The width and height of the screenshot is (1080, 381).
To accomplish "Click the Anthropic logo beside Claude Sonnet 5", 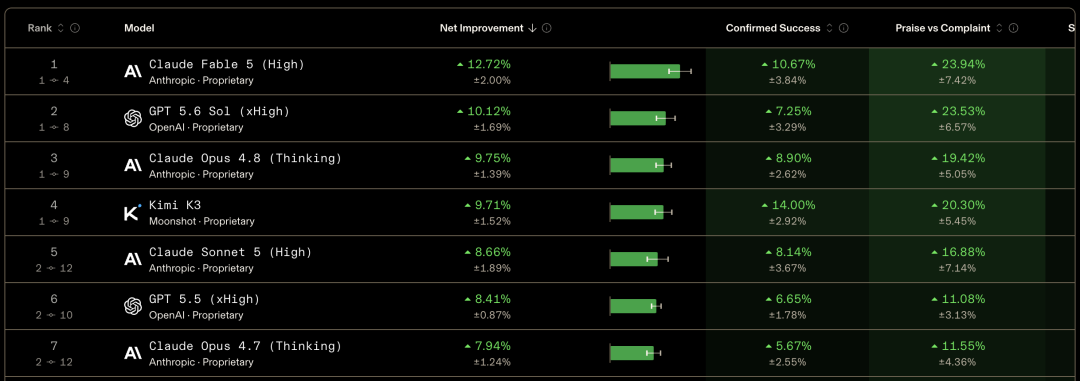I will tap(132, 259).
